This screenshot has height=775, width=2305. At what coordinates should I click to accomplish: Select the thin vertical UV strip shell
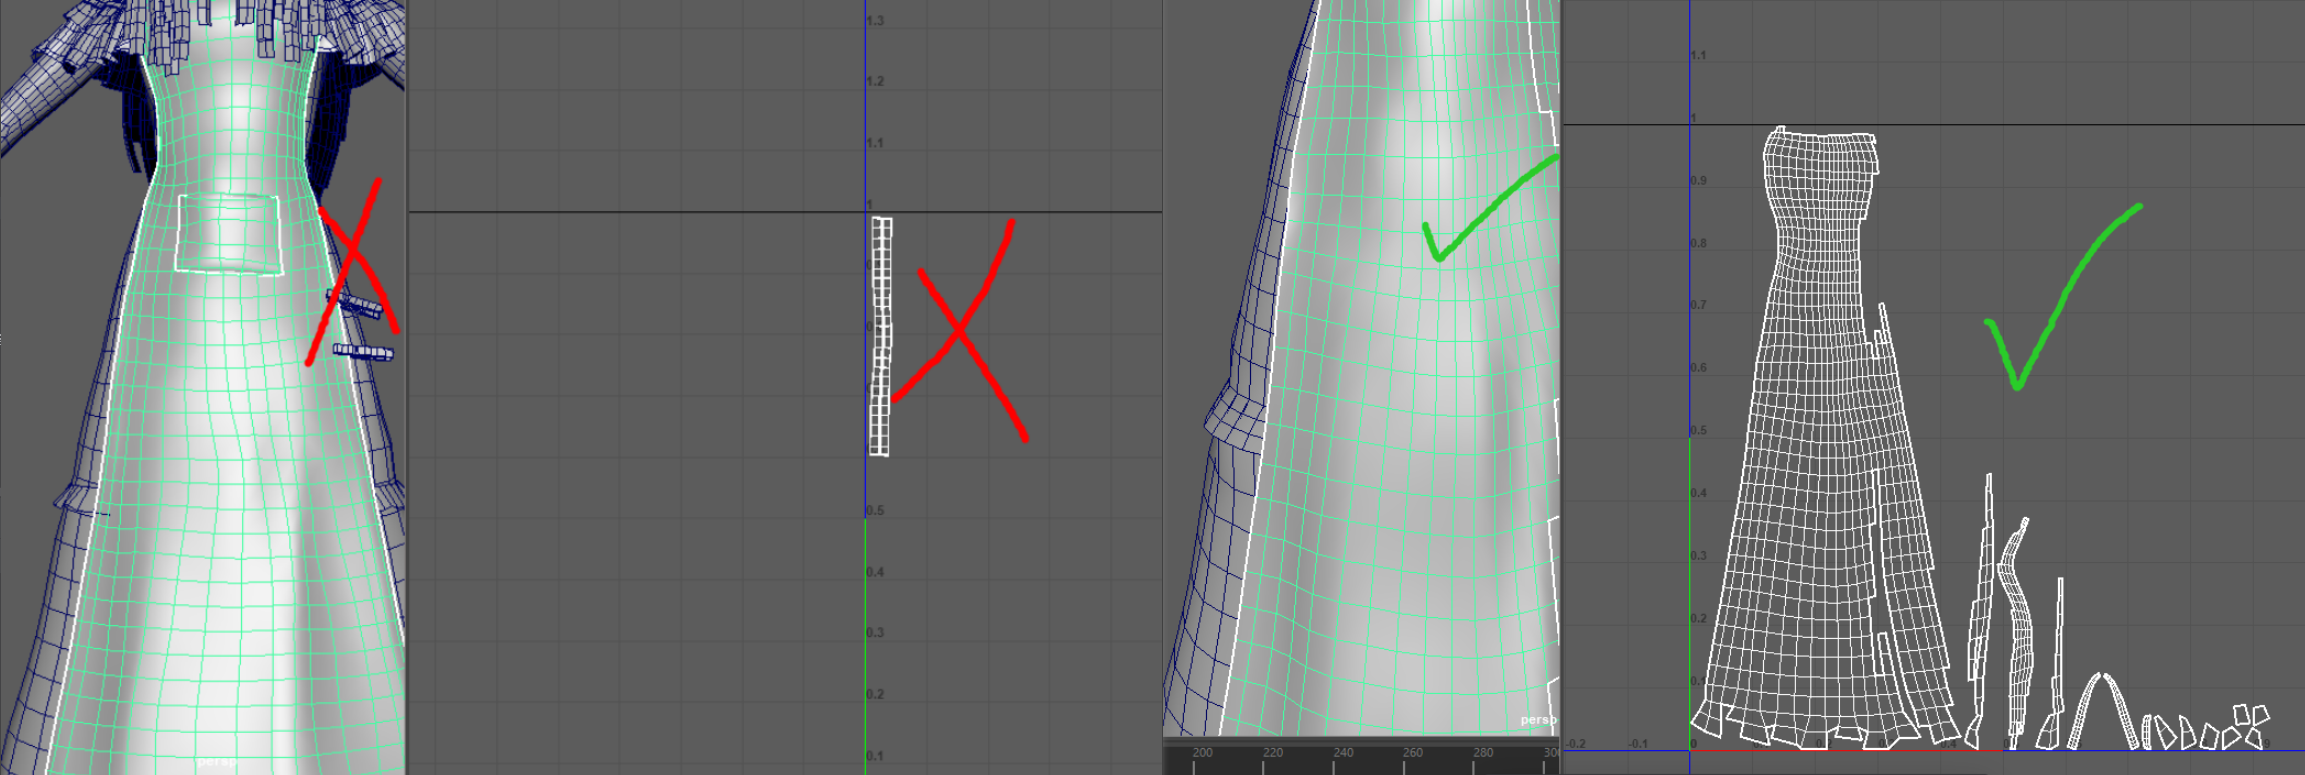(880, 337)
